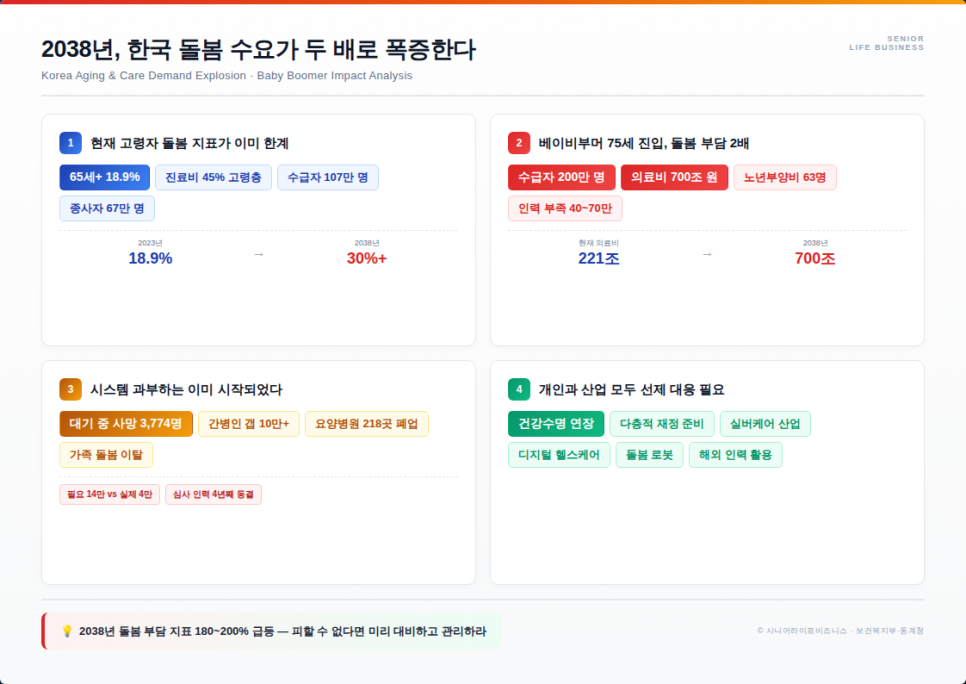Click the copyright source text in footer
The height and width of the screenshot is (684, 966).
[x=840, y=631]
